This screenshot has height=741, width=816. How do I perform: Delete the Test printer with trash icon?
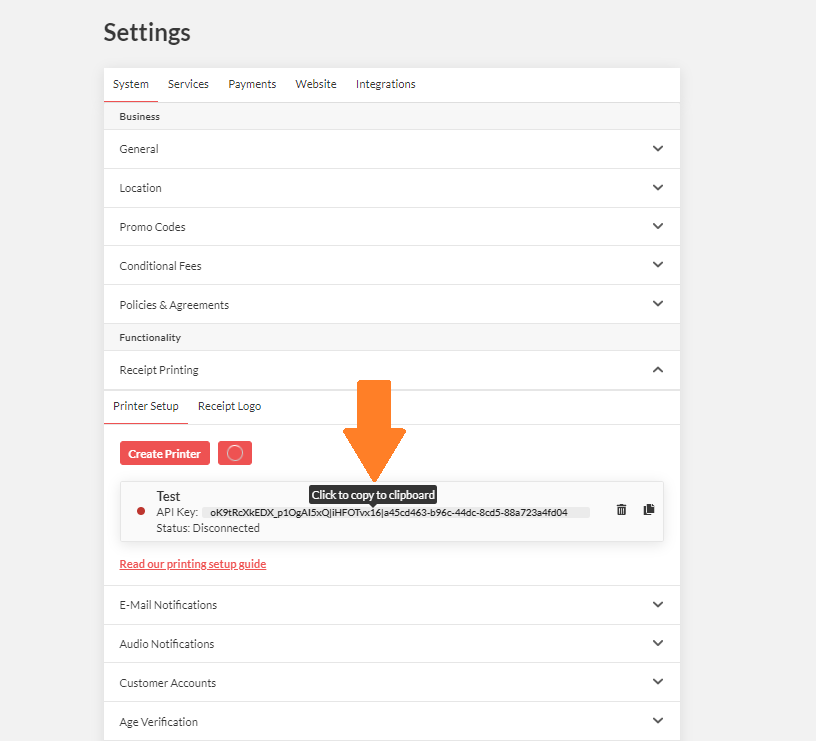click(x=621, y=510)
